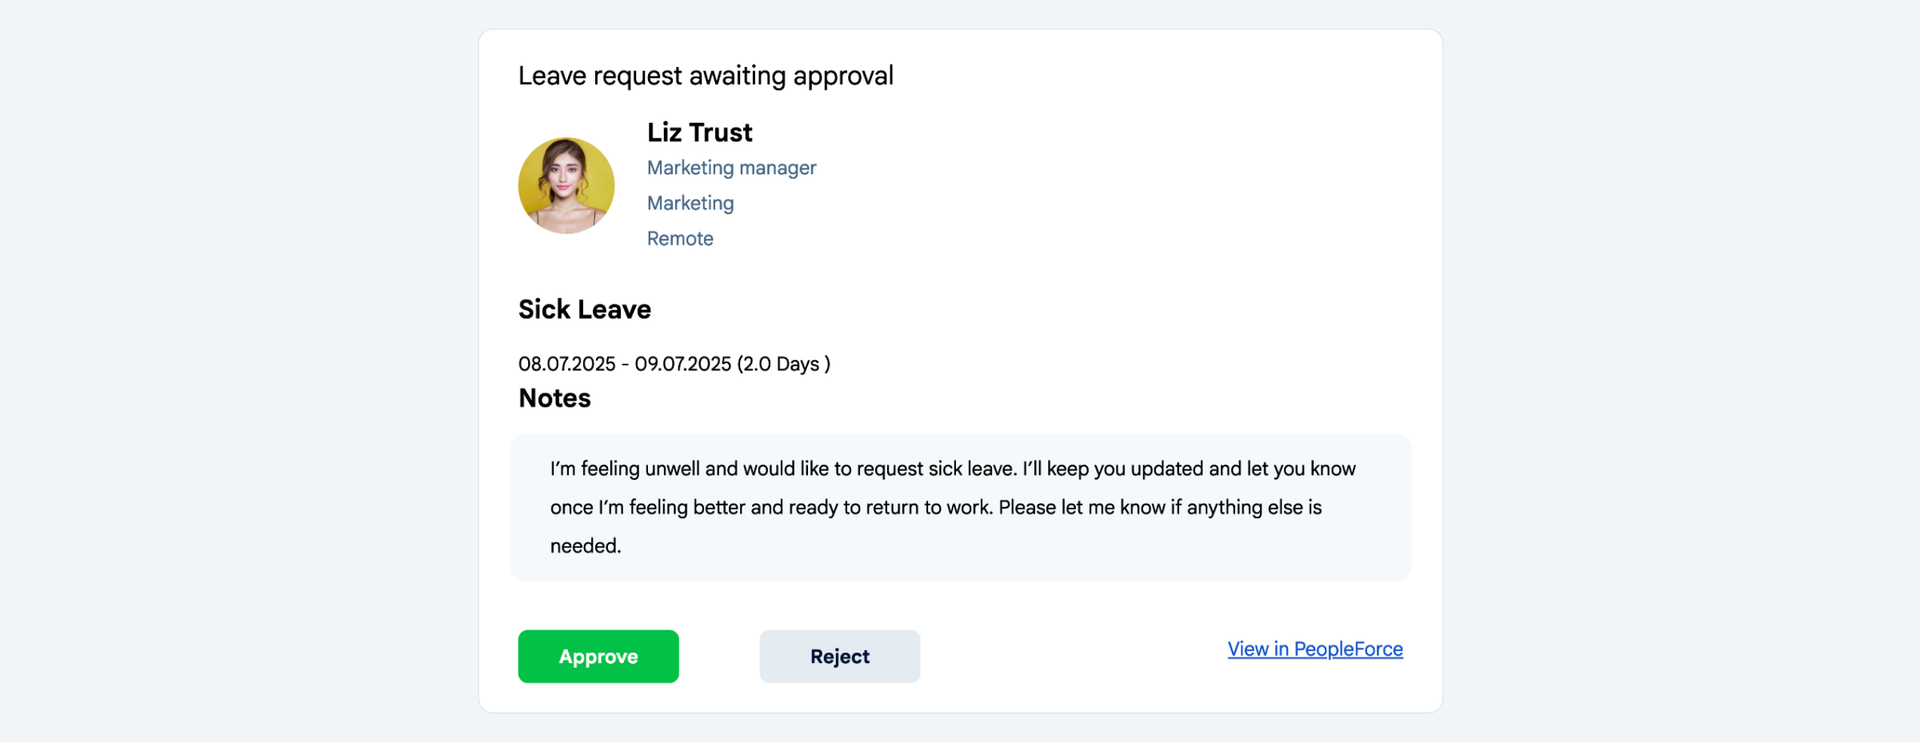Click the "Leave request awaiting approval" title
Screen dimensions: 1920x742
click(x=705, y=76)
